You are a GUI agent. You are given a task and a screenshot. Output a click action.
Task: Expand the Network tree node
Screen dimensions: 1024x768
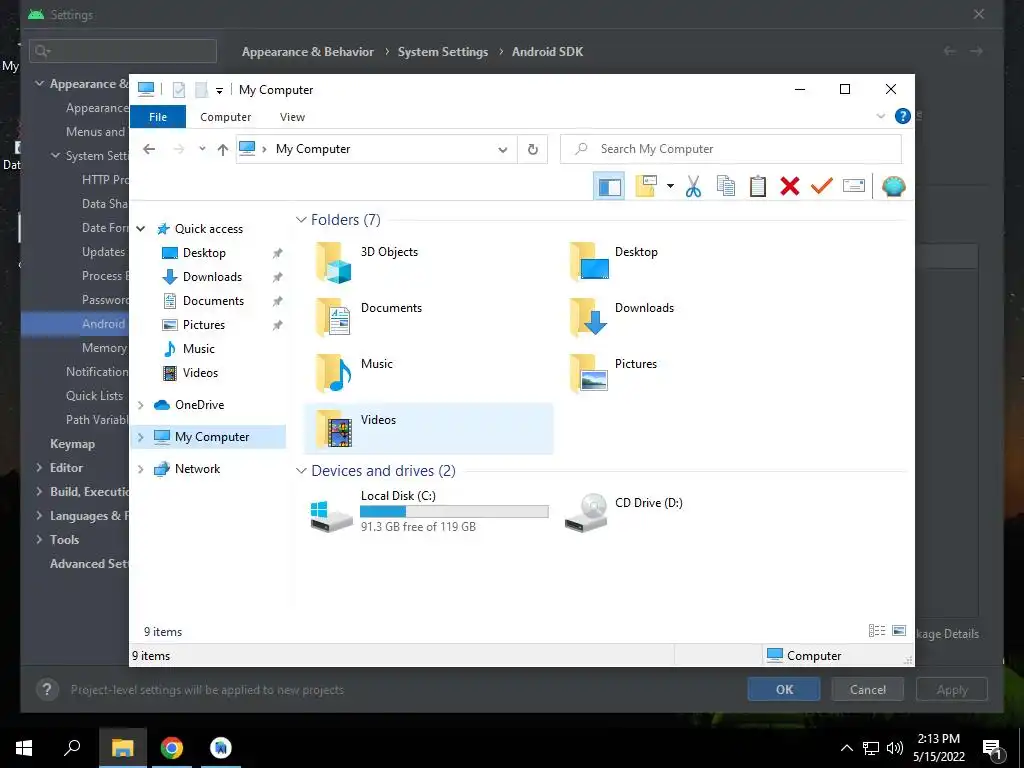coord(140,469)
